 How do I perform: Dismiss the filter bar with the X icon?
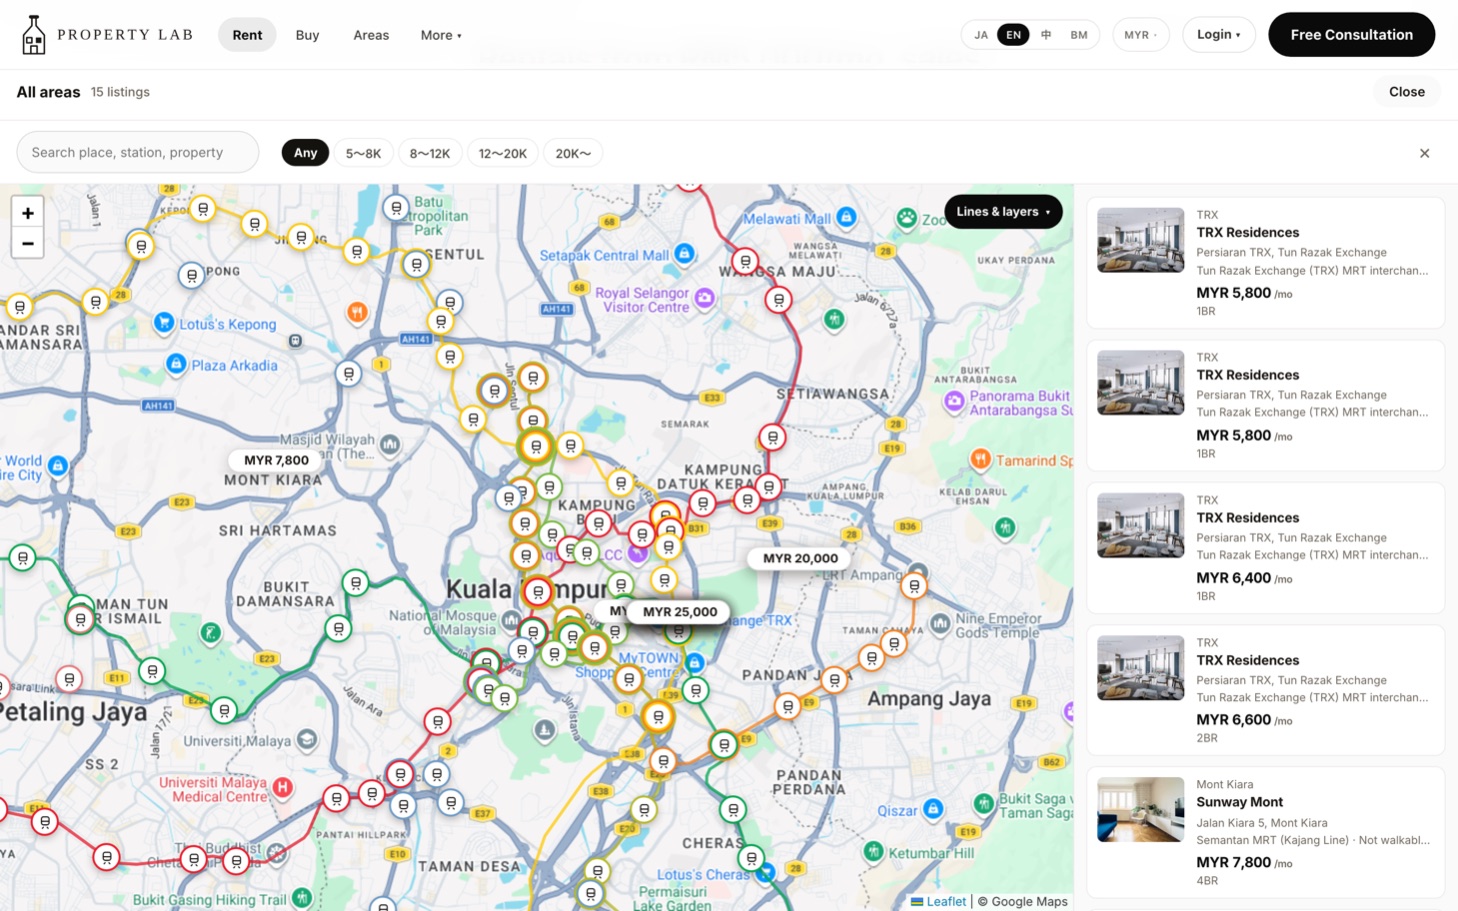[x=1424, y=153]
